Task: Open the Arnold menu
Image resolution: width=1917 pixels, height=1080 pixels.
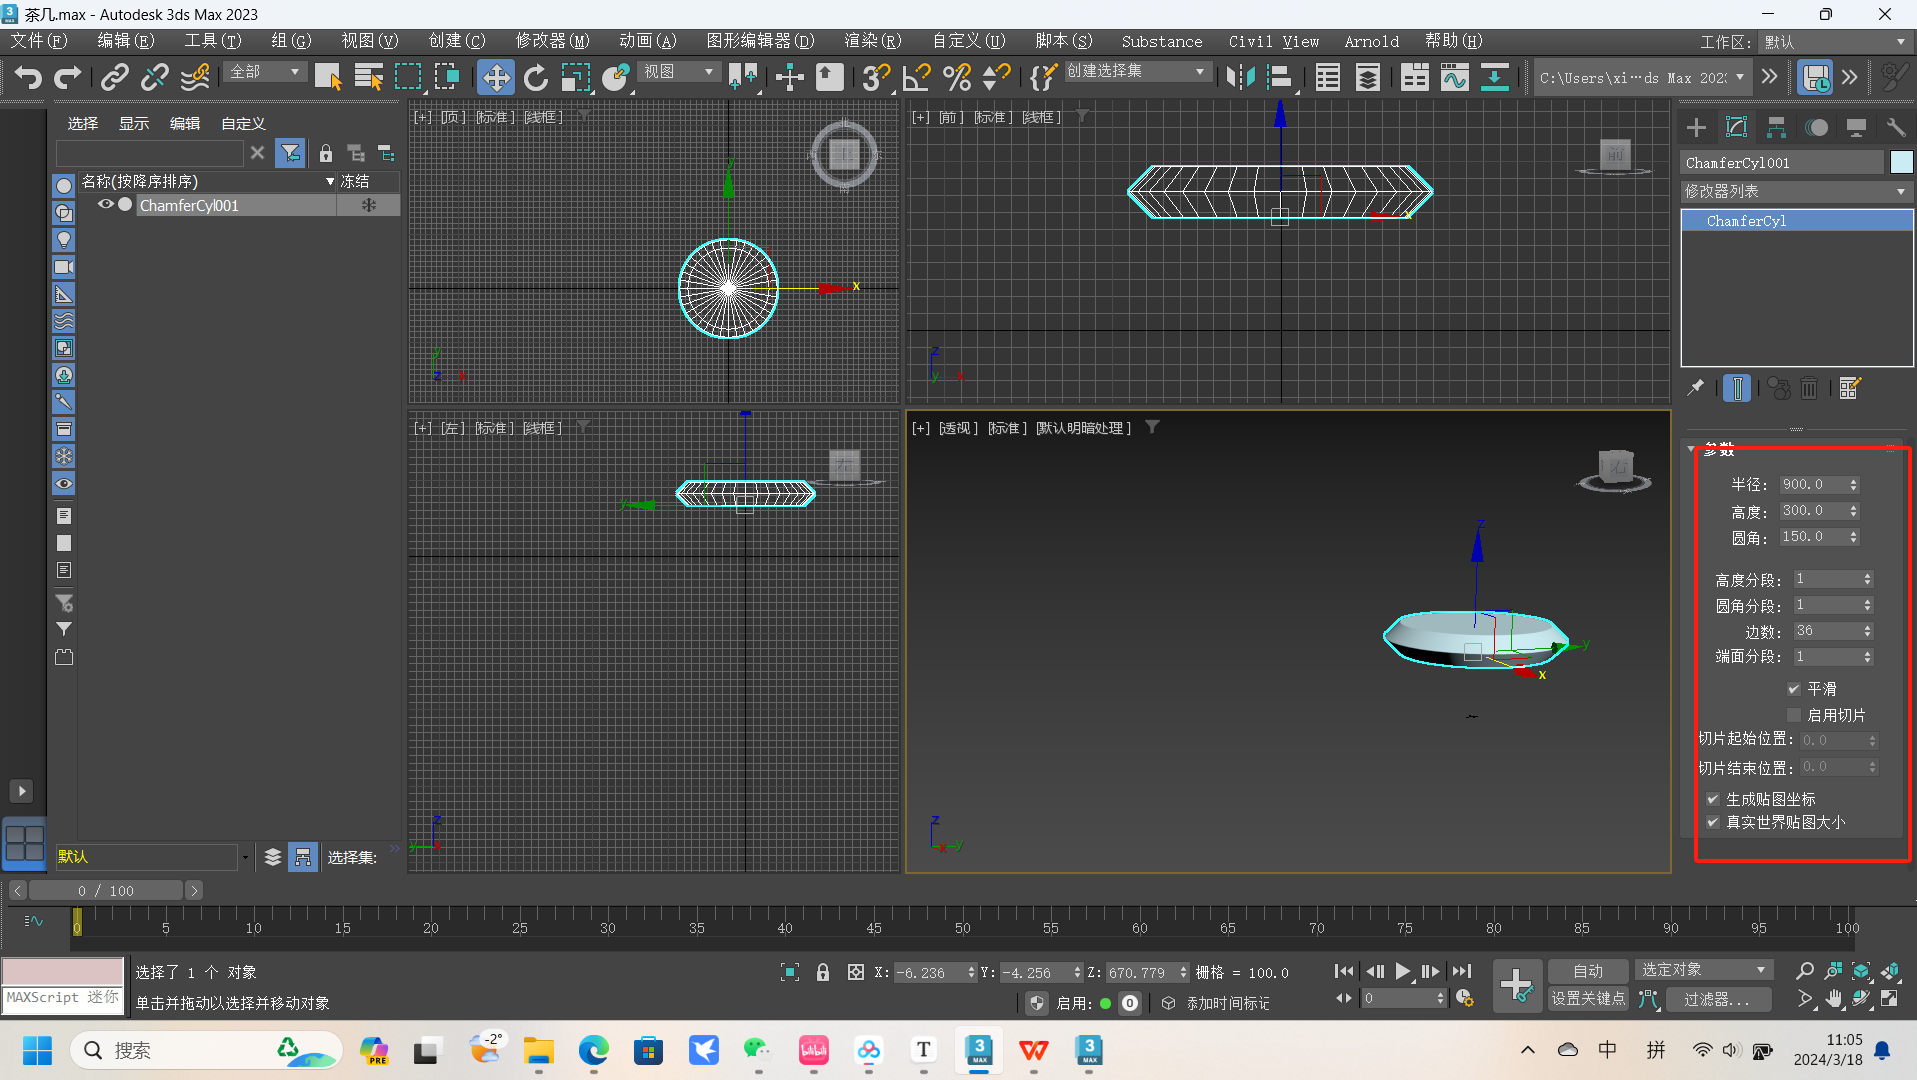Action: pos(1371,42)
